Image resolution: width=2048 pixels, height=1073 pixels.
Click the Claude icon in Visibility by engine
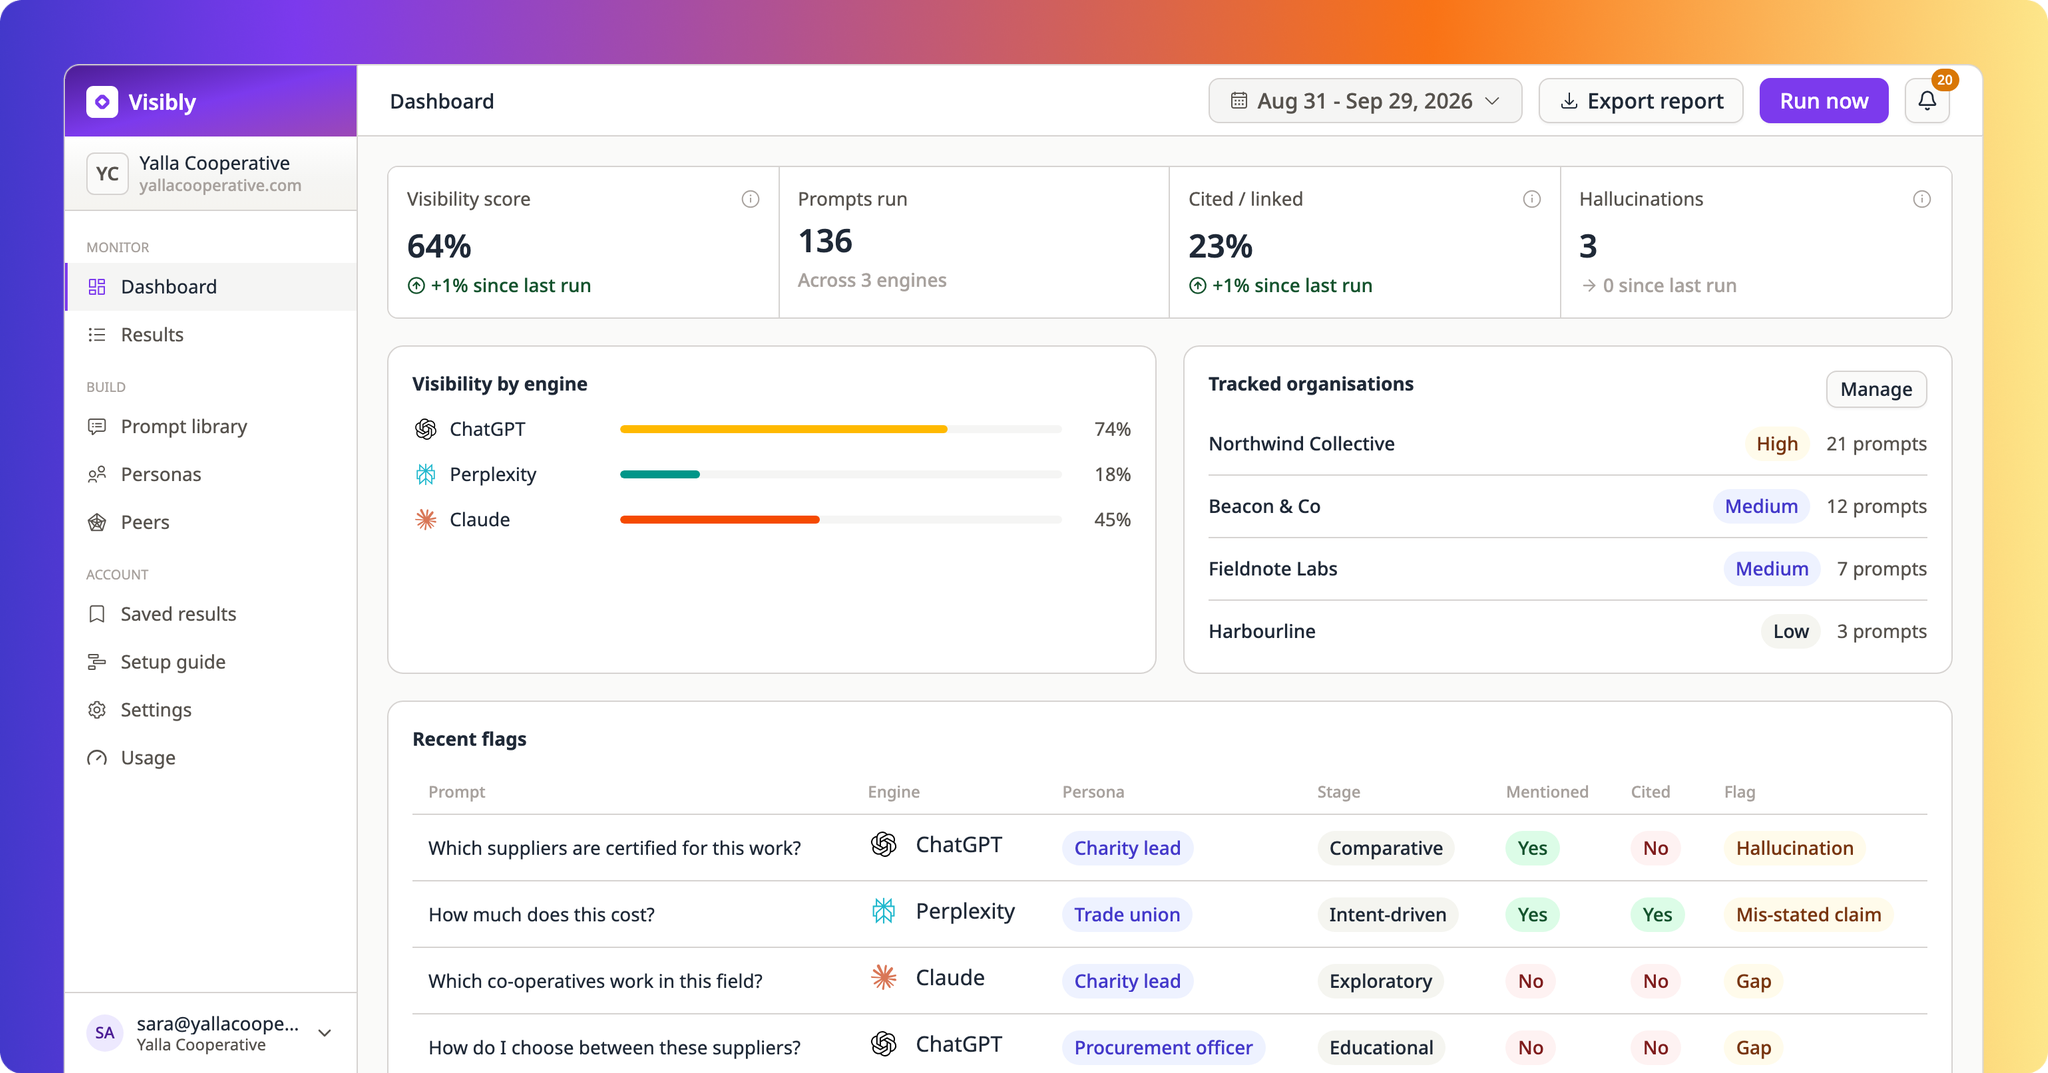coord(426,520)
